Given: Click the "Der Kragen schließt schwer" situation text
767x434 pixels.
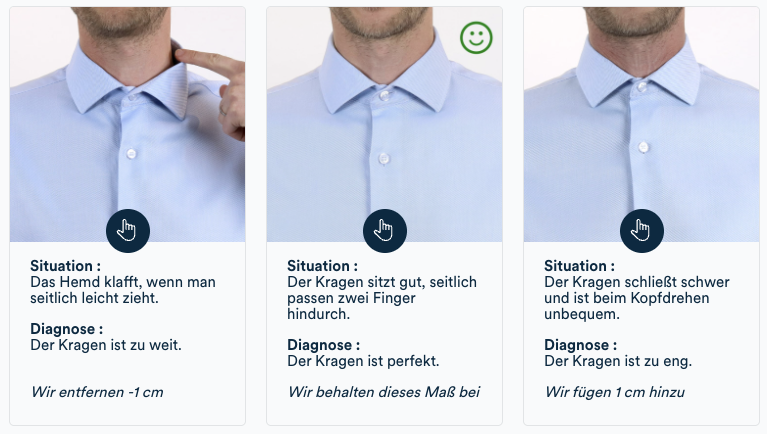Looking at the screenshot, I should coord(636,298).
